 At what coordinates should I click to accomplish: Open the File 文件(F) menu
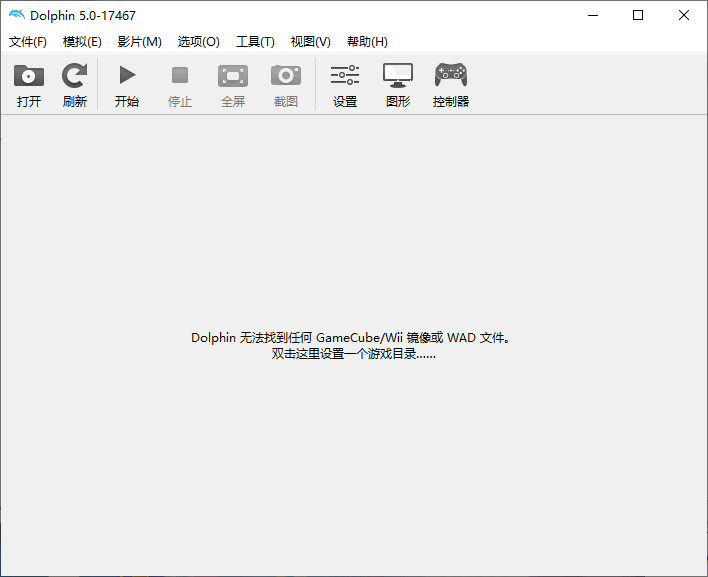tap(28, 42)
